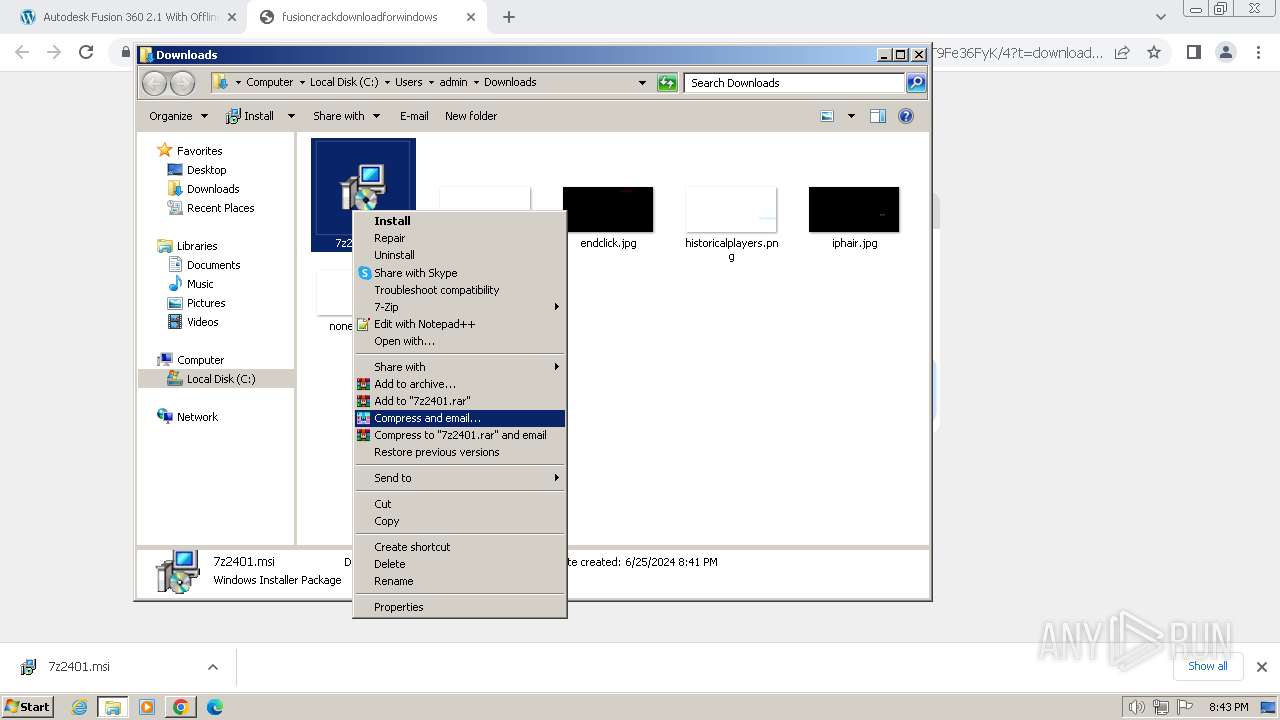Click Users in the address path
The width and height of the screenshot is (1280, 720).
coord(408,82)
